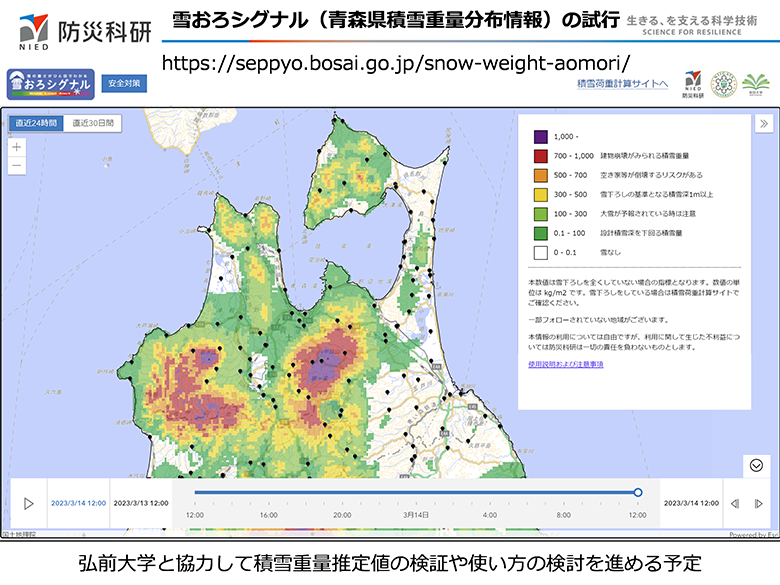This screenshot has height=585, width=780.
Task: Zoom in on the map with plus button
Action: click(16, 147)
